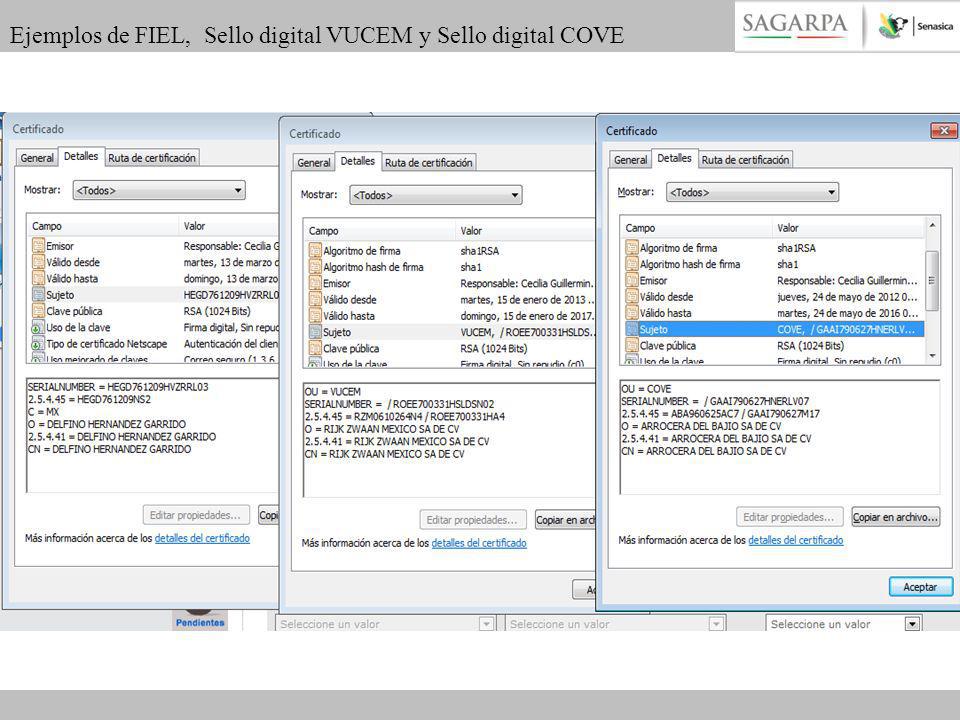Click Copiar en archivo button in right window
The width and height of the screenshot is (960, 720).
point(896,517)
